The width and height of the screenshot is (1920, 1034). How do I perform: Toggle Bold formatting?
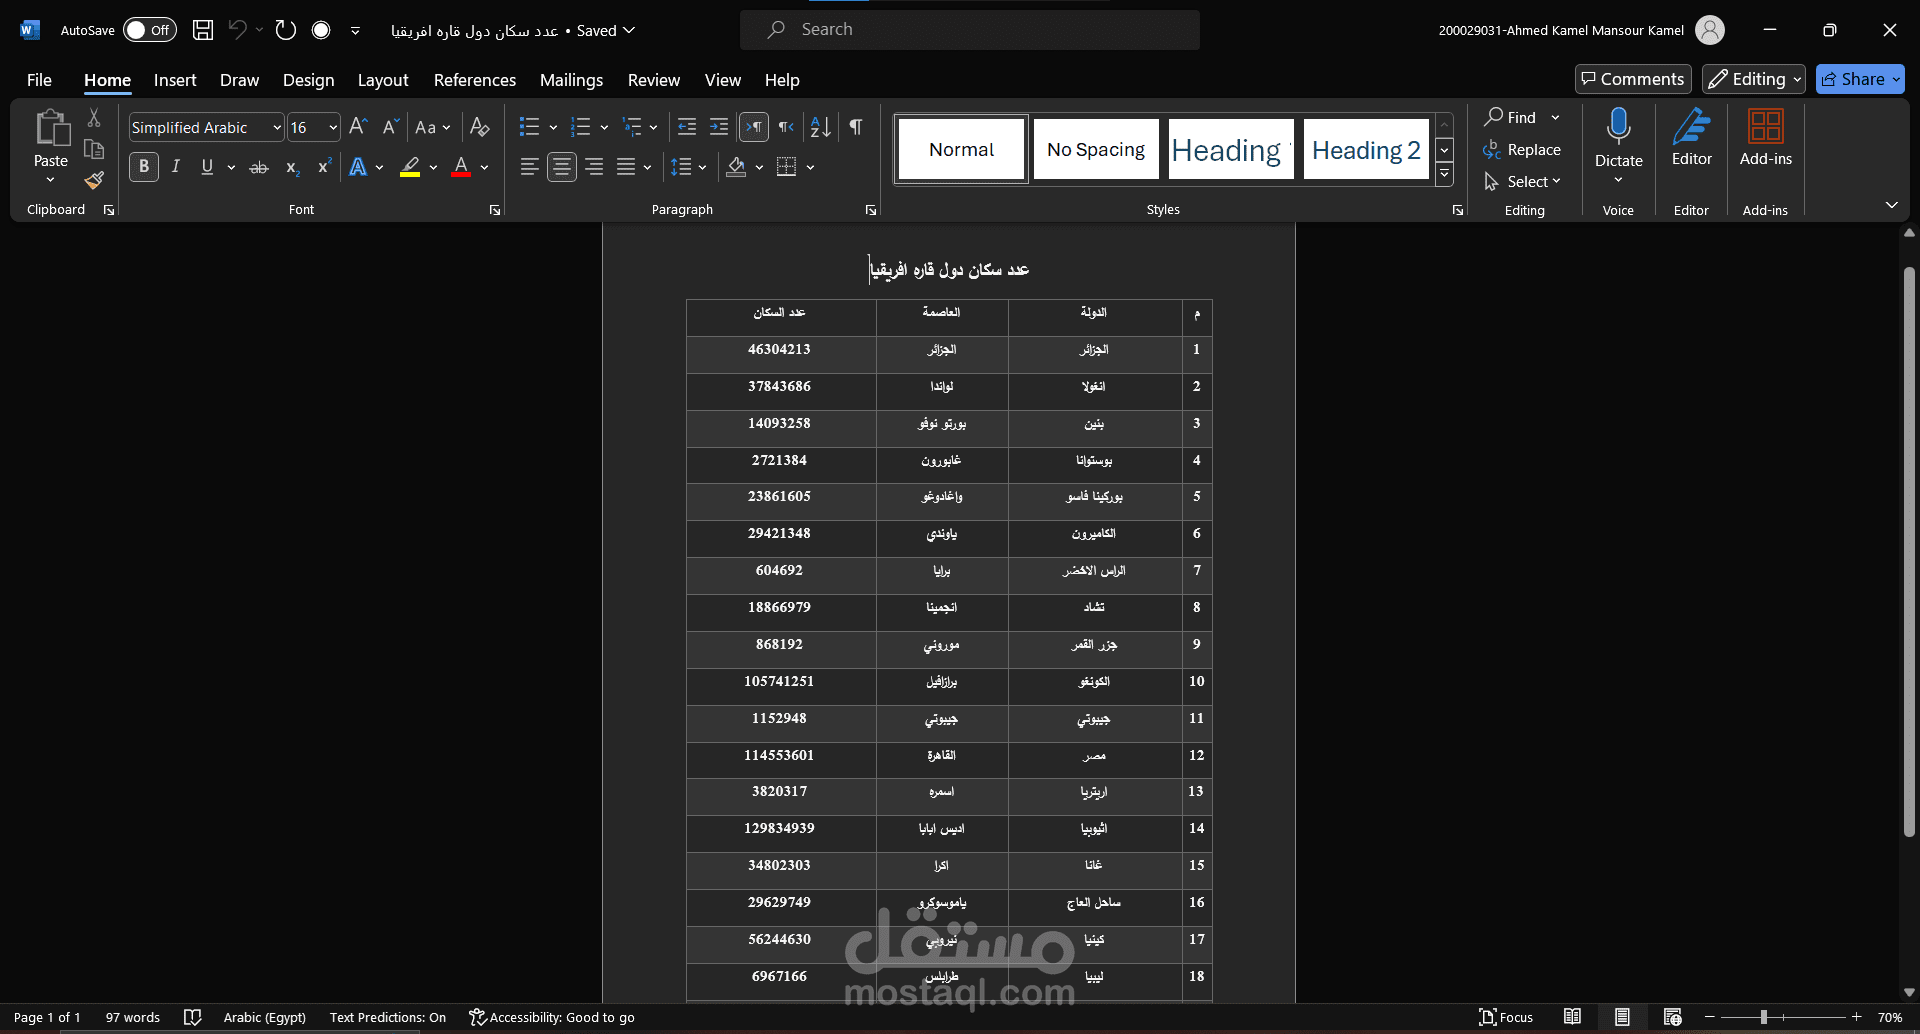pyautogui.click(x=144, y=167)
